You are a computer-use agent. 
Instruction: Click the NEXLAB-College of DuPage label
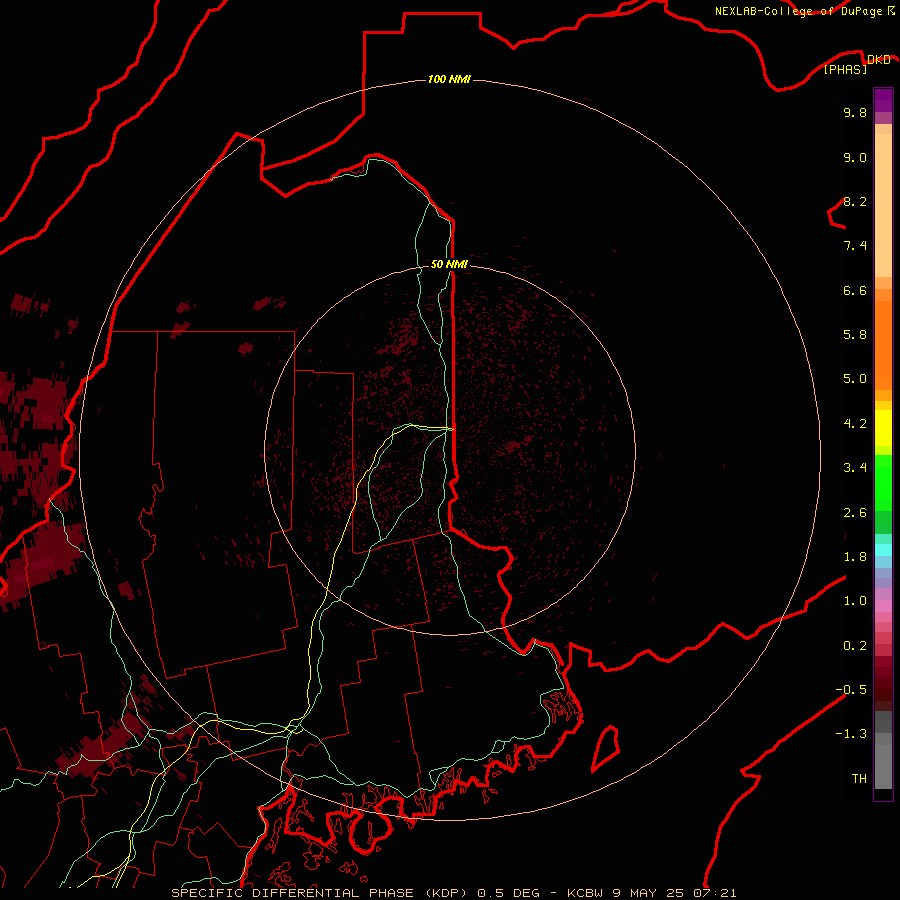(804, 11)
